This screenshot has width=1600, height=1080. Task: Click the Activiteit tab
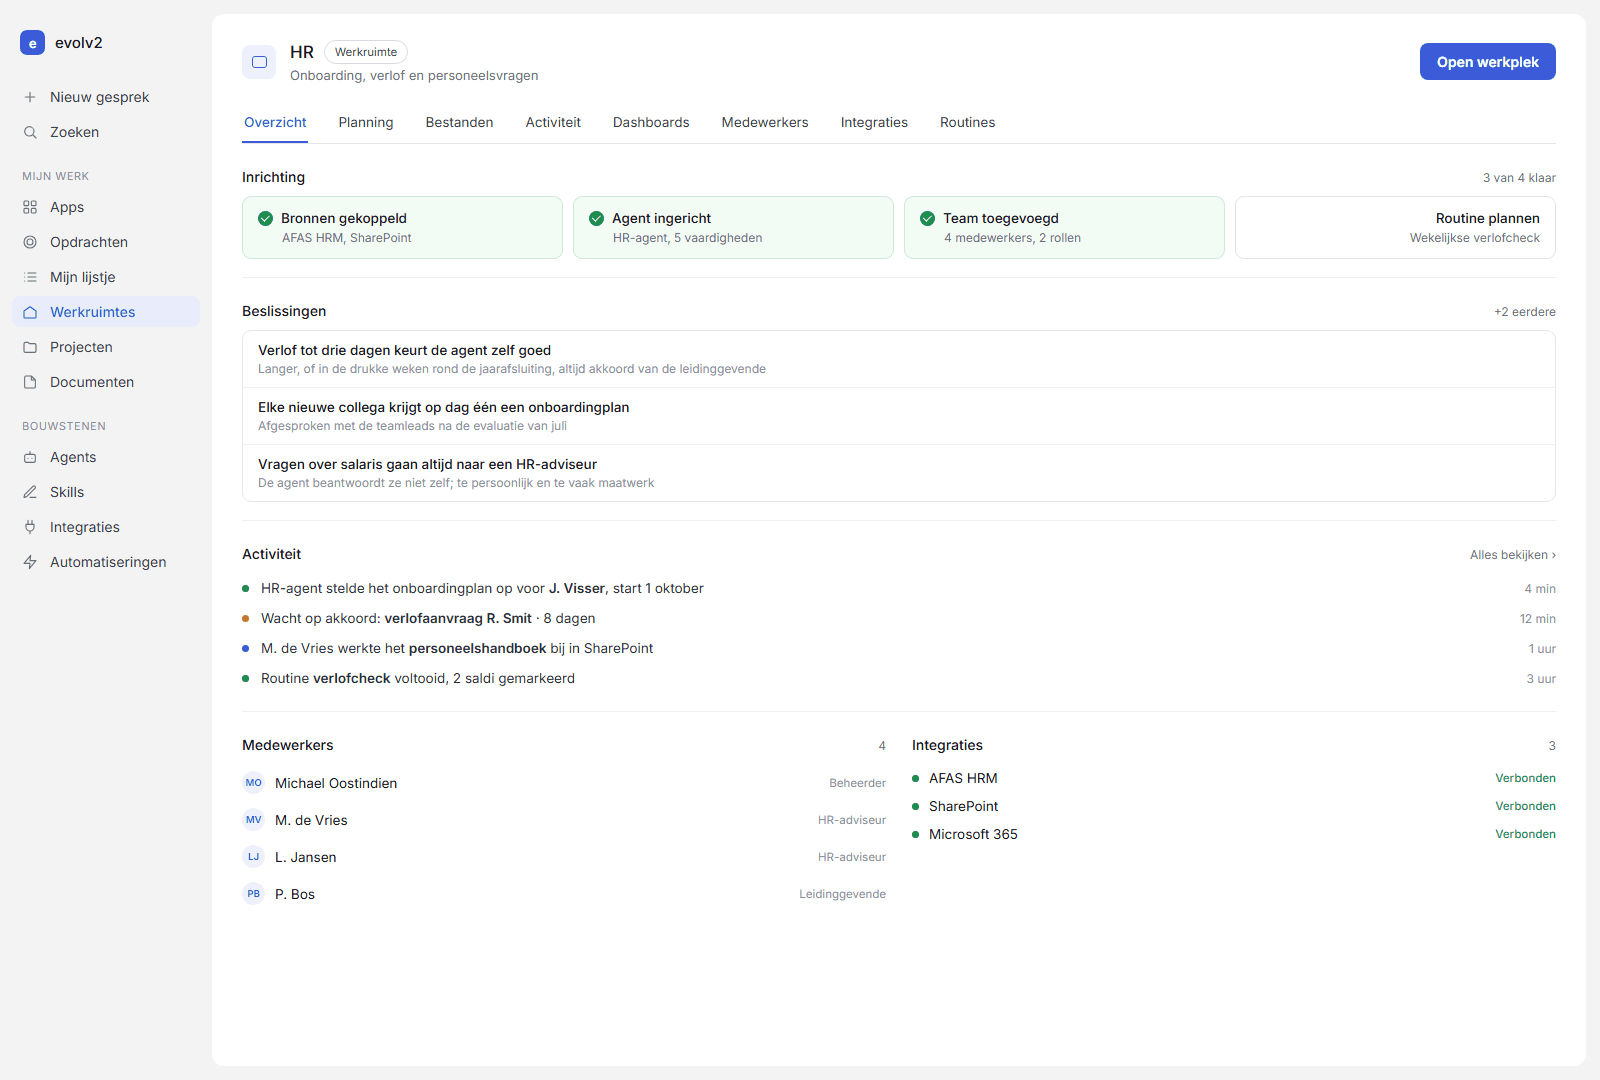(553, 122)
